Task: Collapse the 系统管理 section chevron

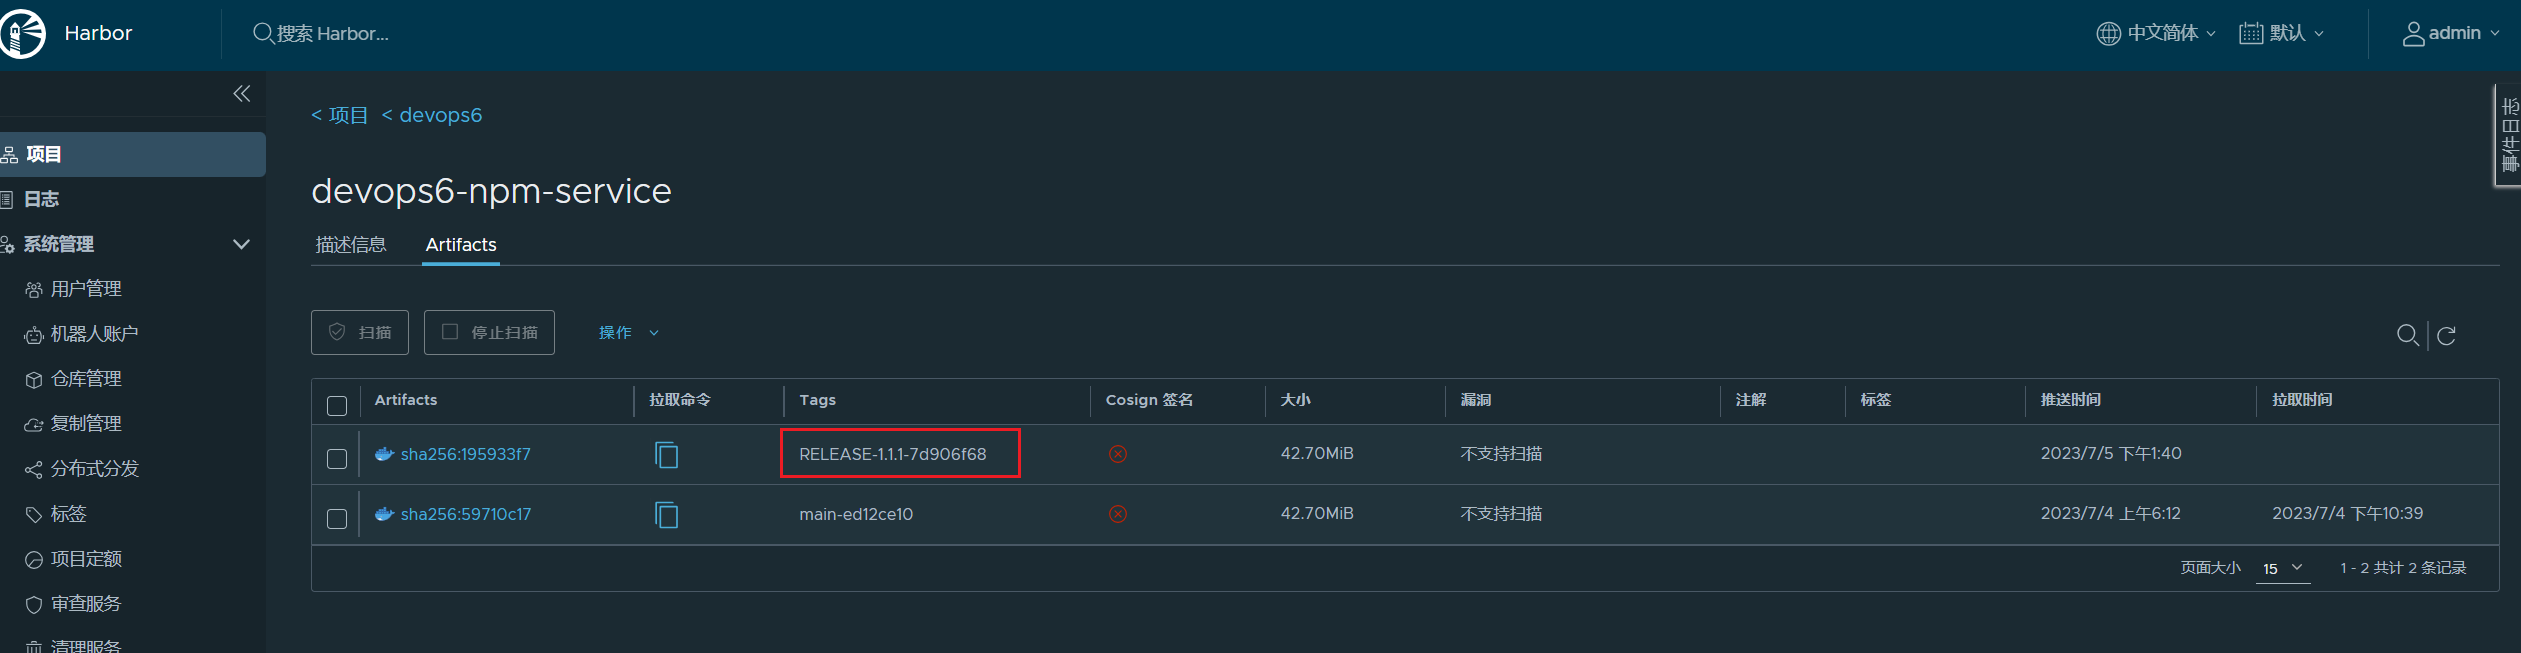Action: (241, 244)
